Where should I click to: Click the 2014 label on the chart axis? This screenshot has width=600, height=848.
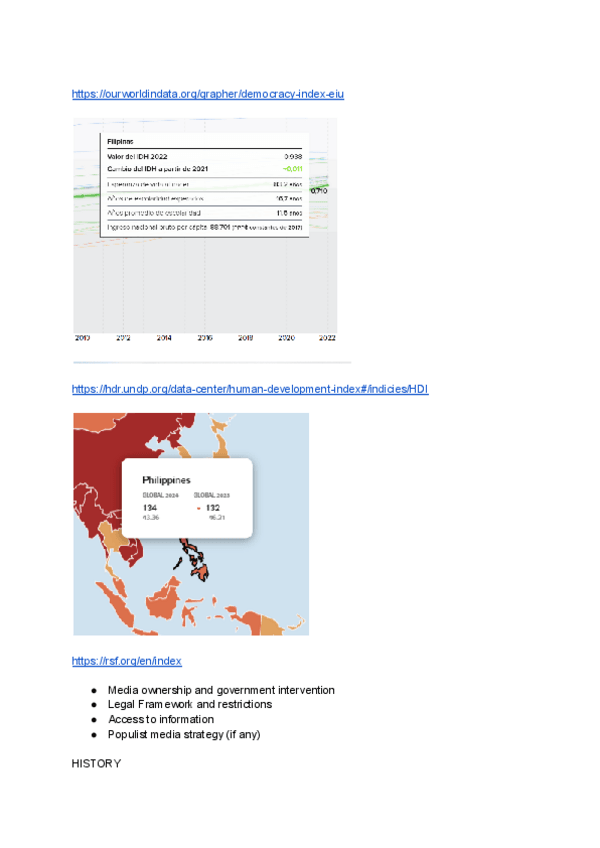point(164,338)
